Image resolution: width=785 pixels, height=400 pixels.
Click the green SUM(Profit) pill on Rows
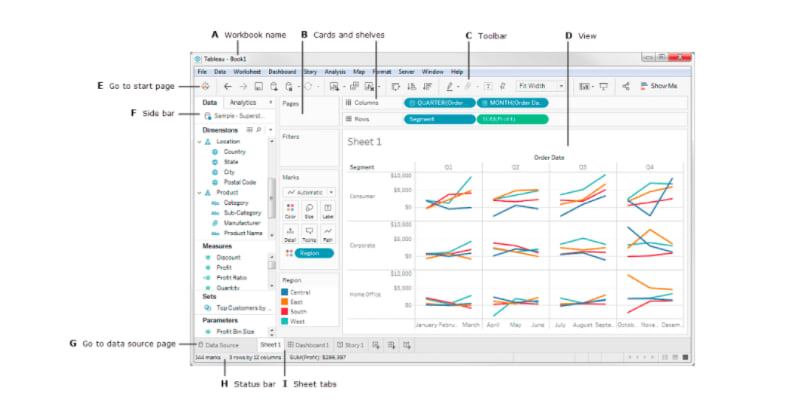click(513, 119)
